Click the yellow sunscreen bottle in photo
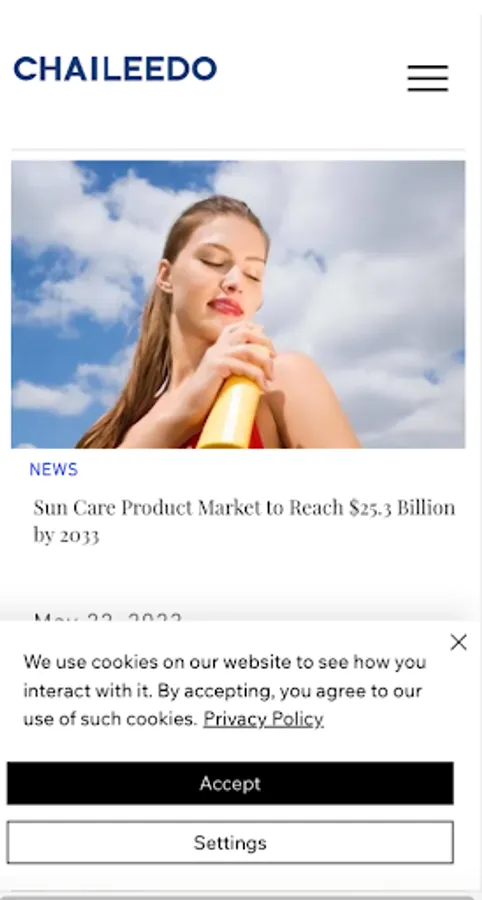This screenshot has width=482, height=900. [x=232, y=399]
